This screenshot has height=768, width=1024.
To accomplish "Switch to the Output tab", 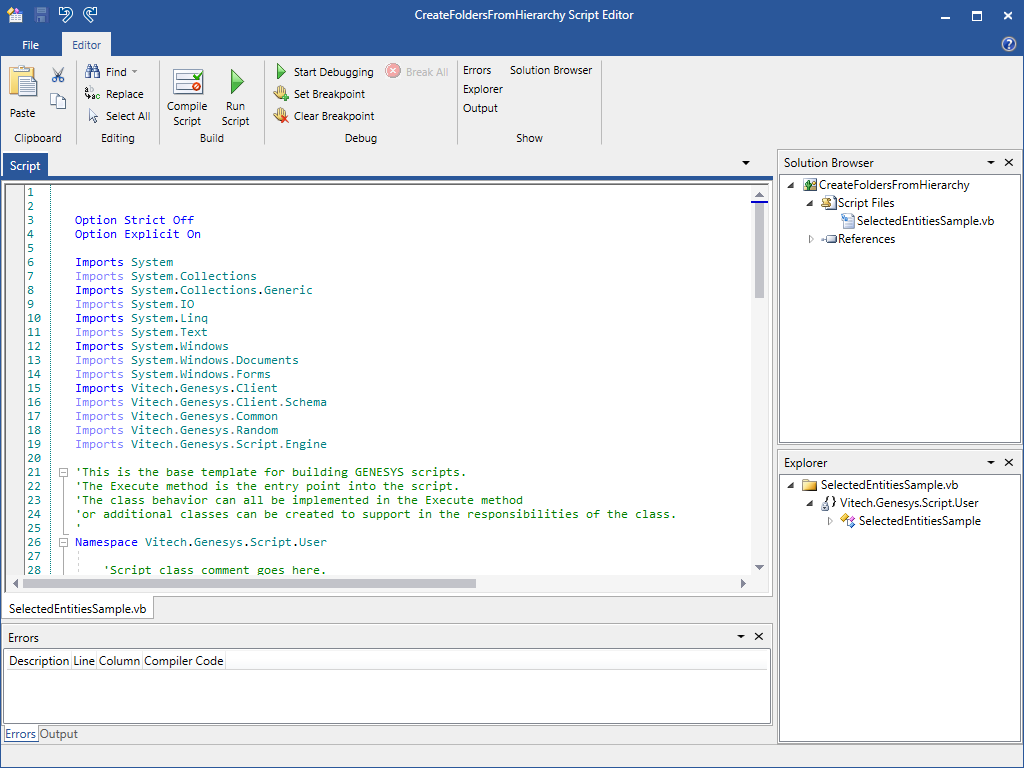I will [x=58, y=734].
